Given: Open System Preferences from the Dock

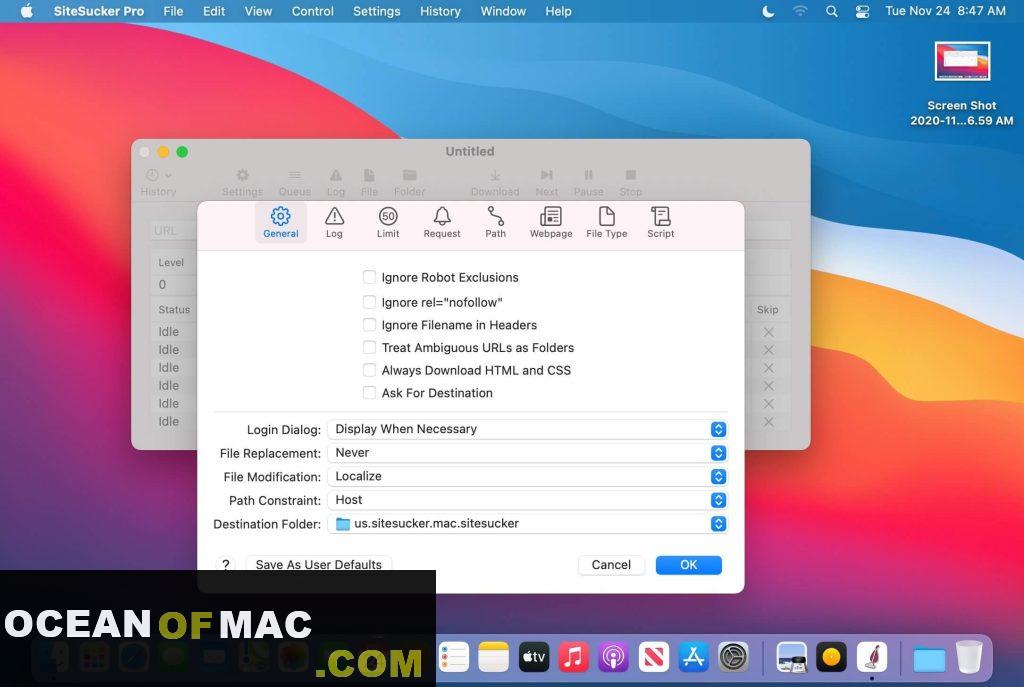Looking at the screenshot, I should click(733, 656).
